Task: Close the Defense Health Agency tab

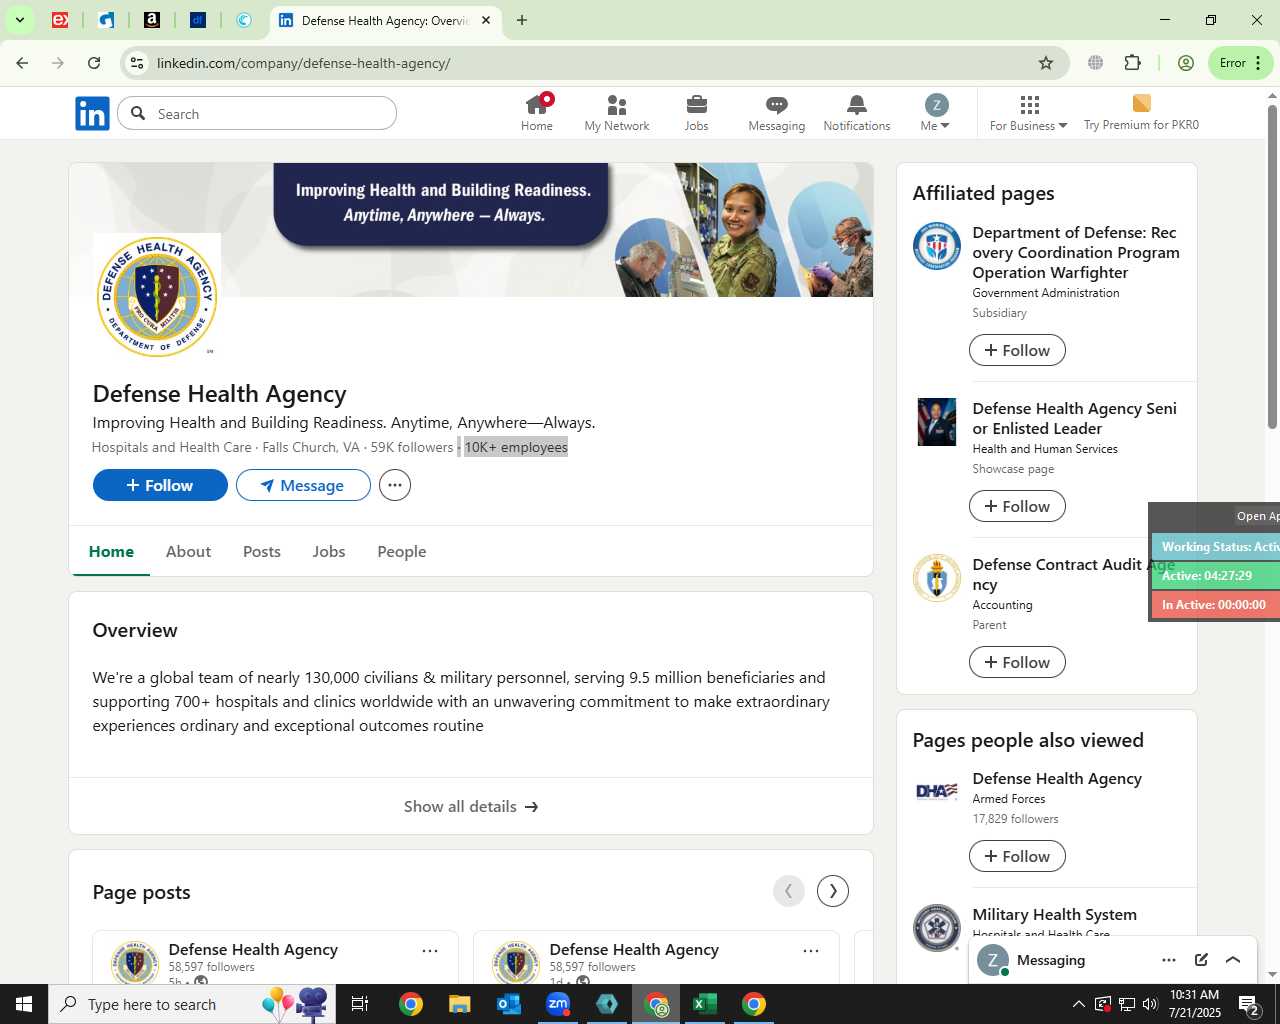Action: [x=486, y=20]
